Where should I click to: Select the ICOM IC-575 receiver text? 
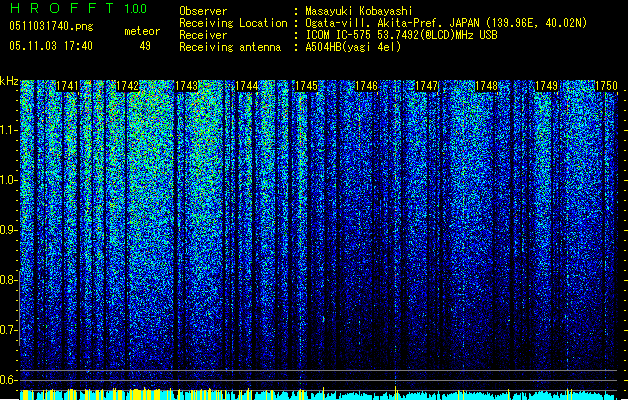[401, 35]
